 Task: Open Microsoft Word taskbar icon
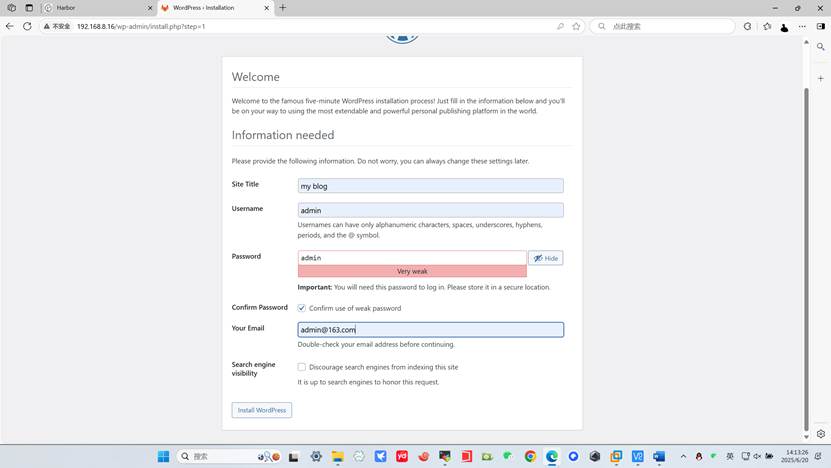(x=659, y=456)
